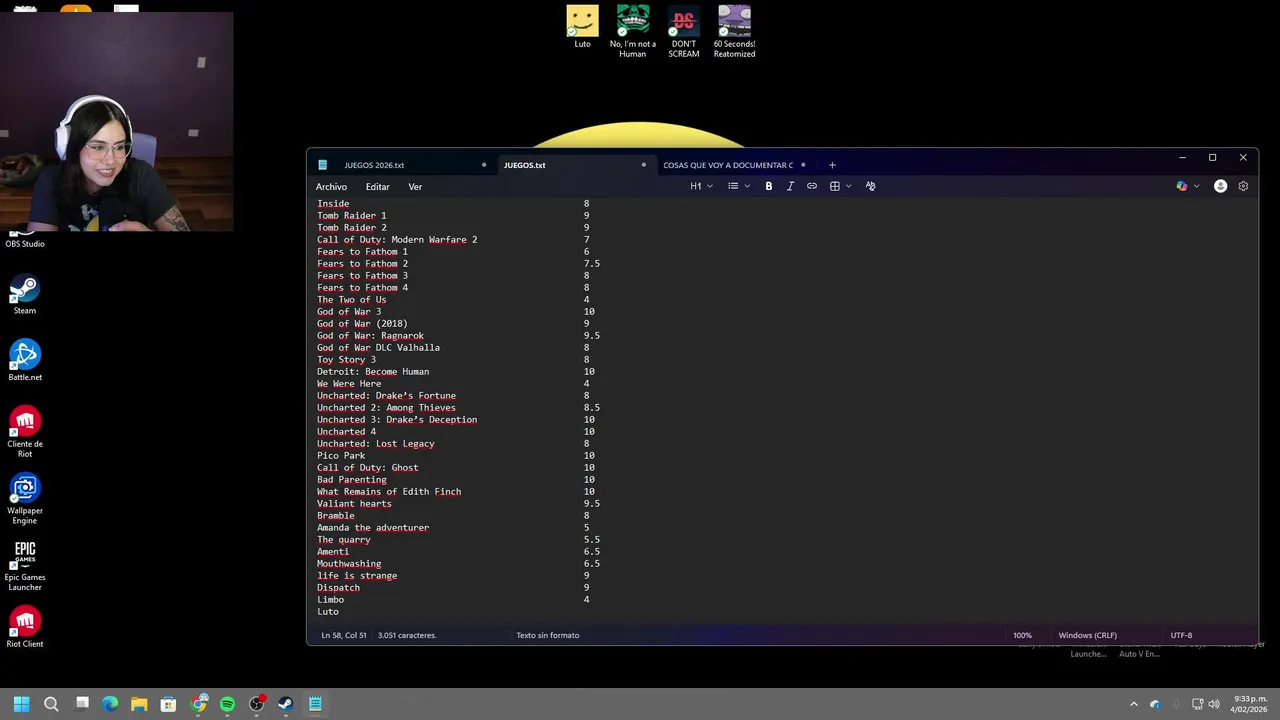Open Microsoft Edge from the taskbar
The height and width of the screenshot is (720, 1280).
(110, 704)
